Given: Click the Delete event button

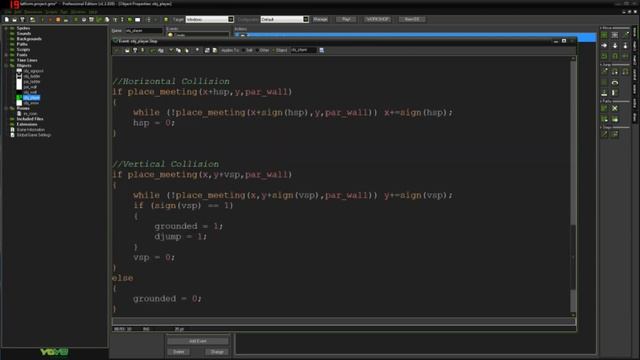Looking at the screenshot, I should (178, 352).
